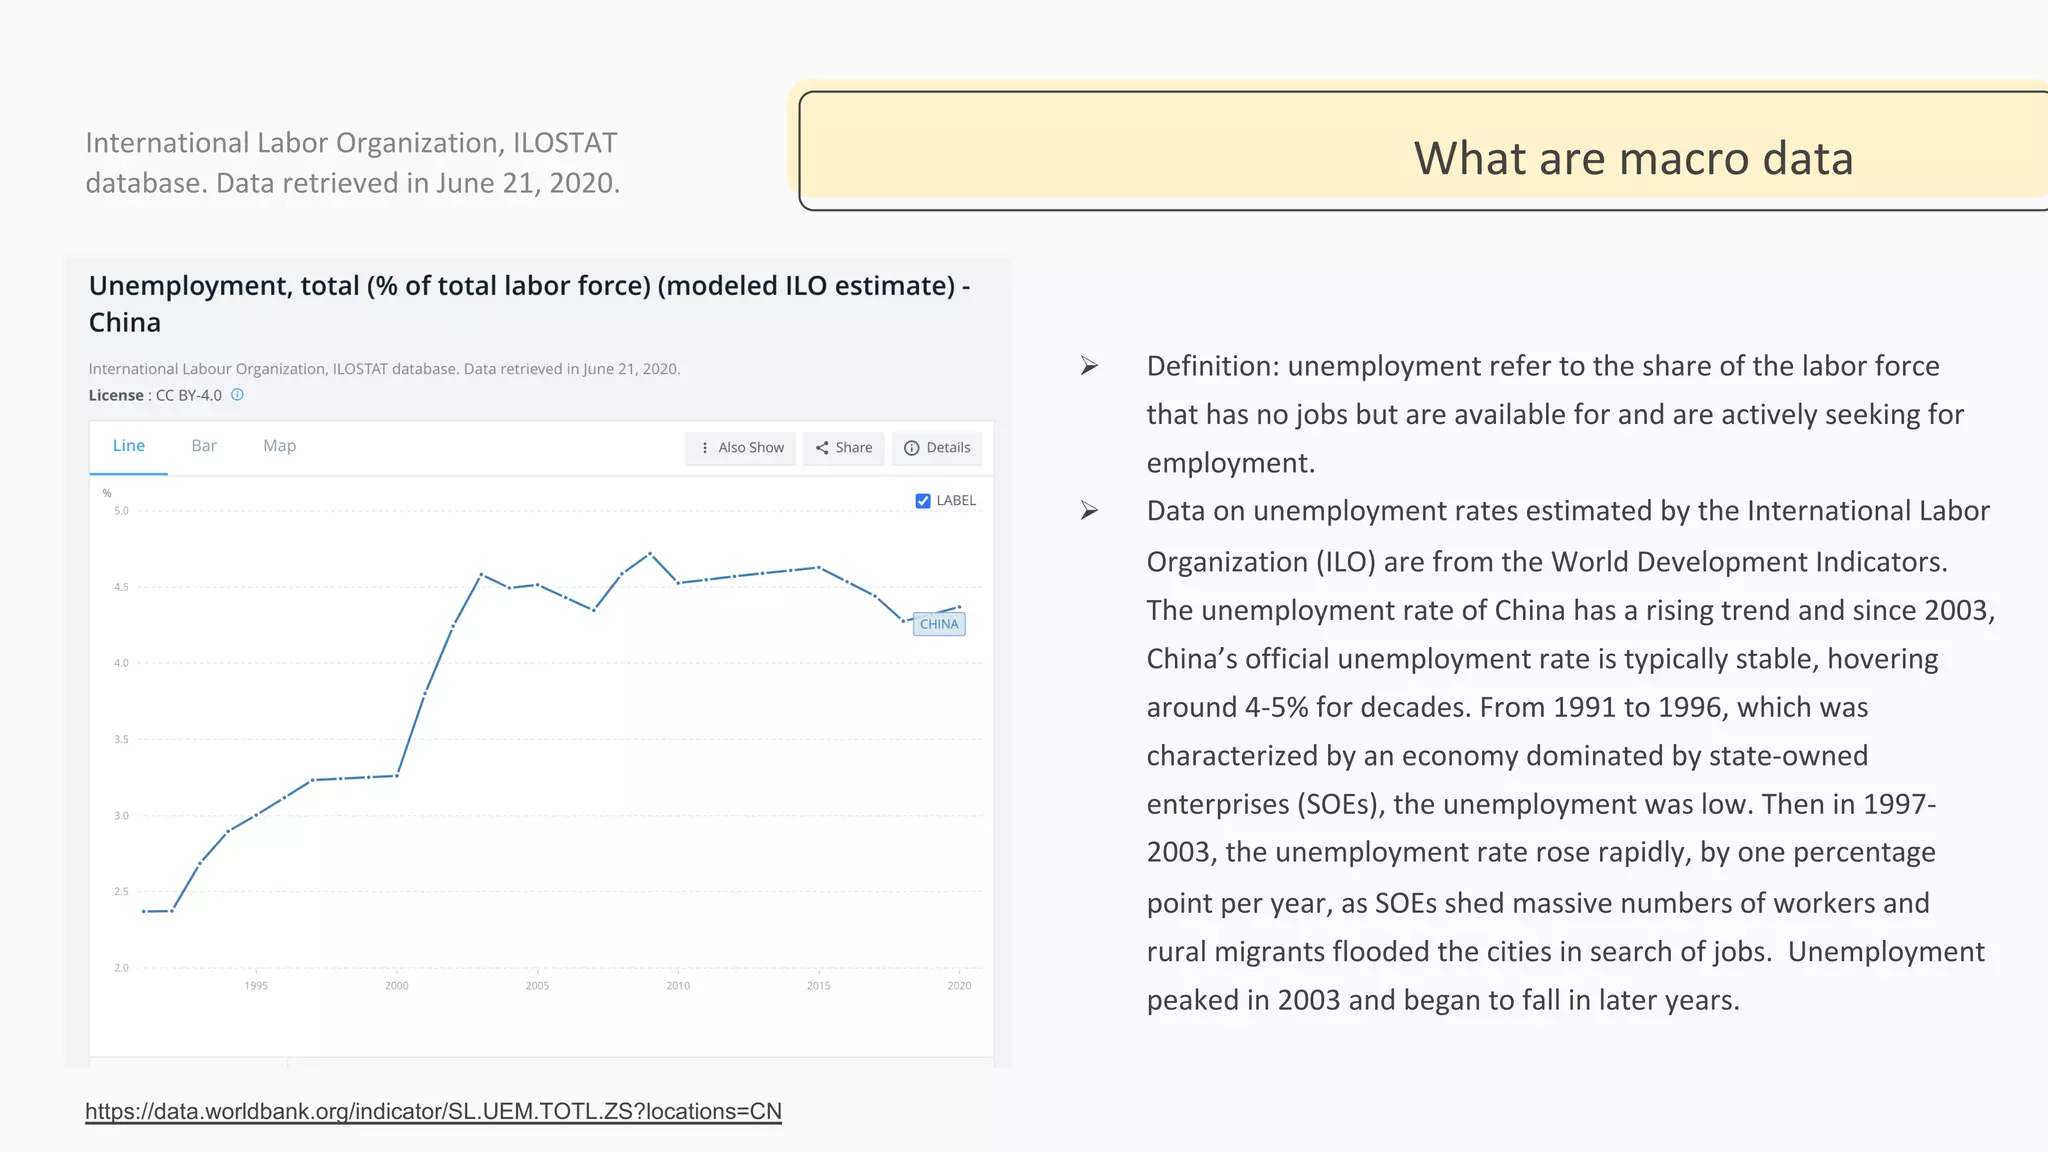
Task: Click the 2020 label on the x-axis
Action: (x=959, y=986)
